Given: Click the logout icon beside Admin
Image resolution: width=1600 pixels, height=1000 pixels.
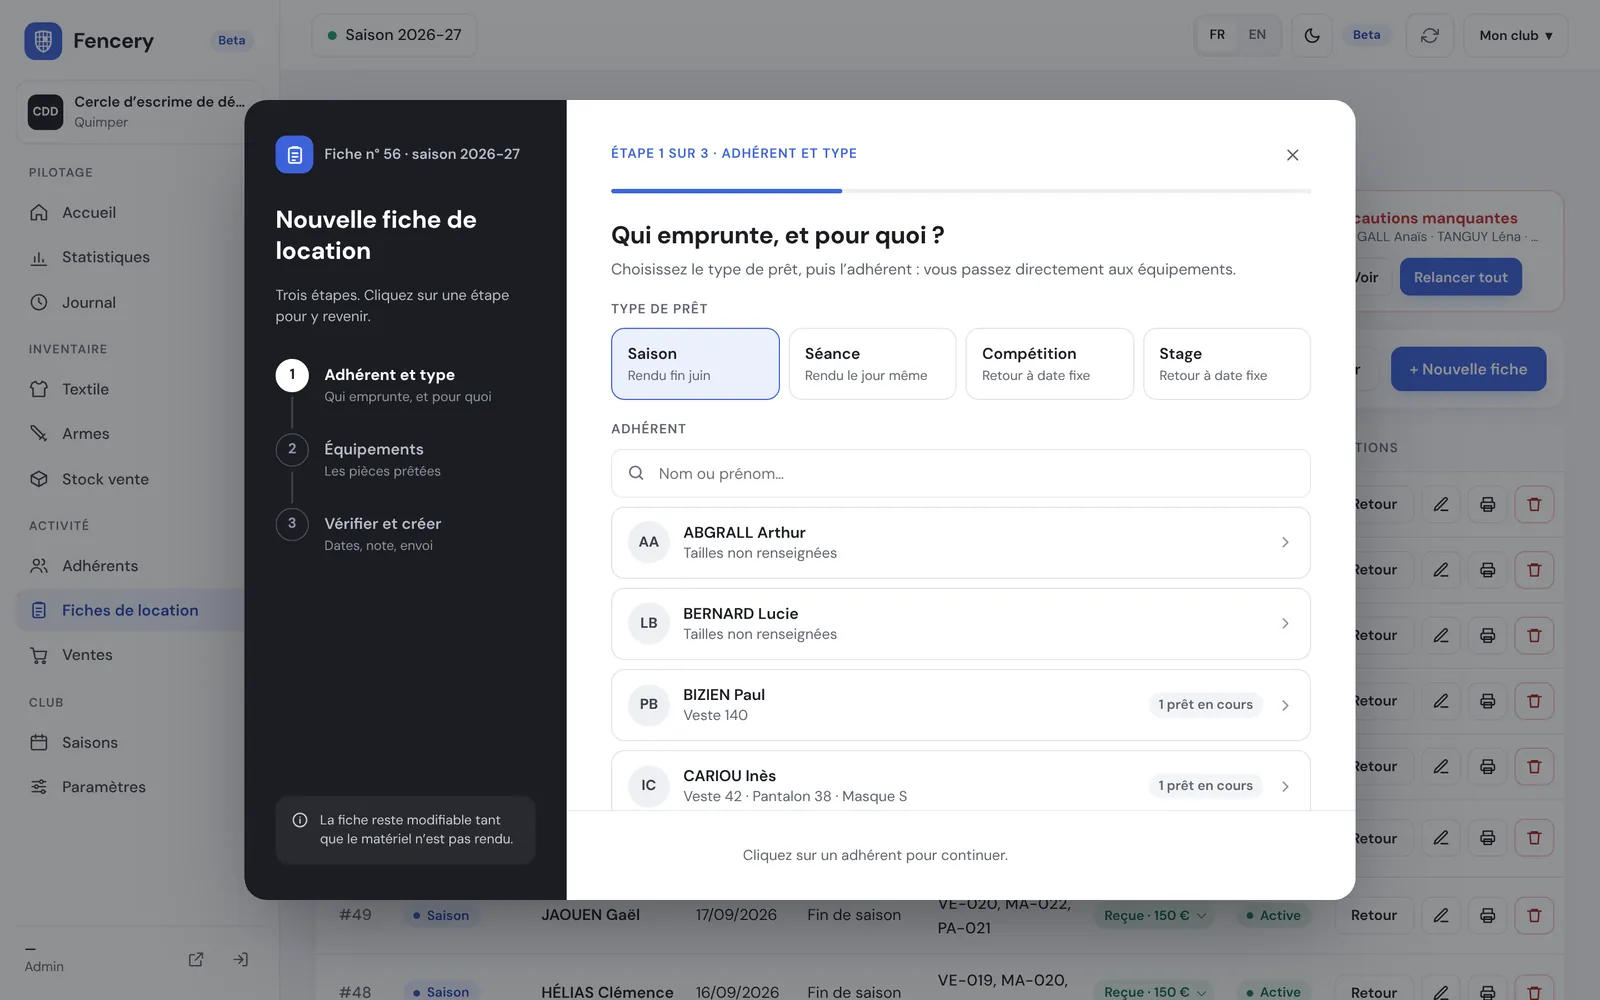Looking at the screenshot, I should coord(241,959).
